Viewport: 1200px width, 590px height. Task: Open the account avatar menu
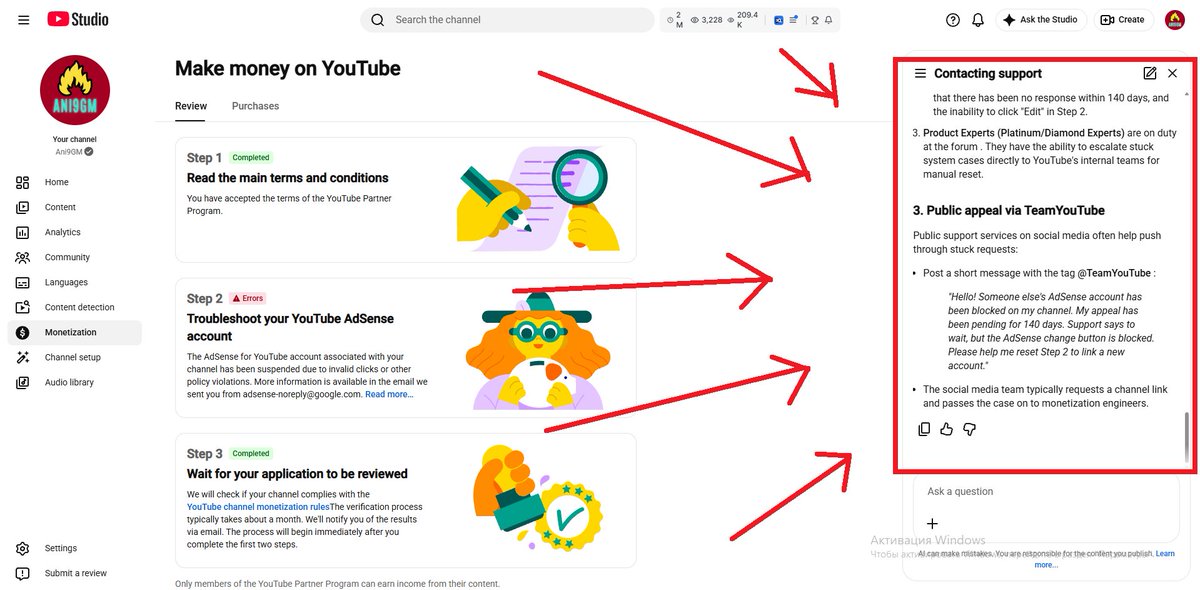[x=1174, y=20]
